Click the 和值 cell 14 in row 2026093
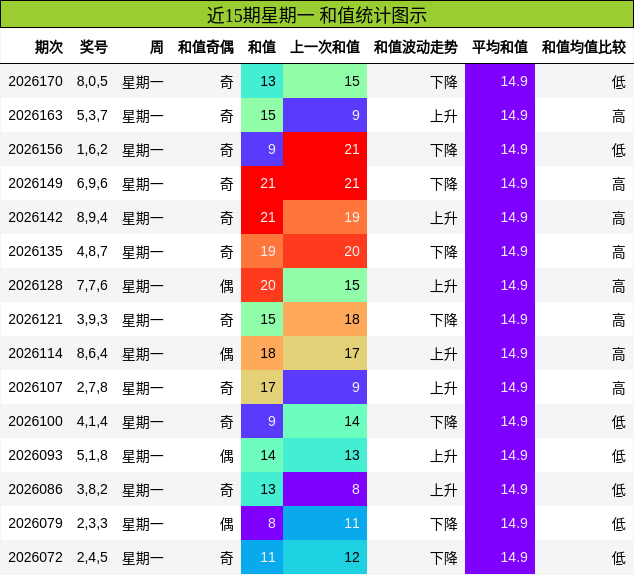634x575 pixels. coord(262,455)
